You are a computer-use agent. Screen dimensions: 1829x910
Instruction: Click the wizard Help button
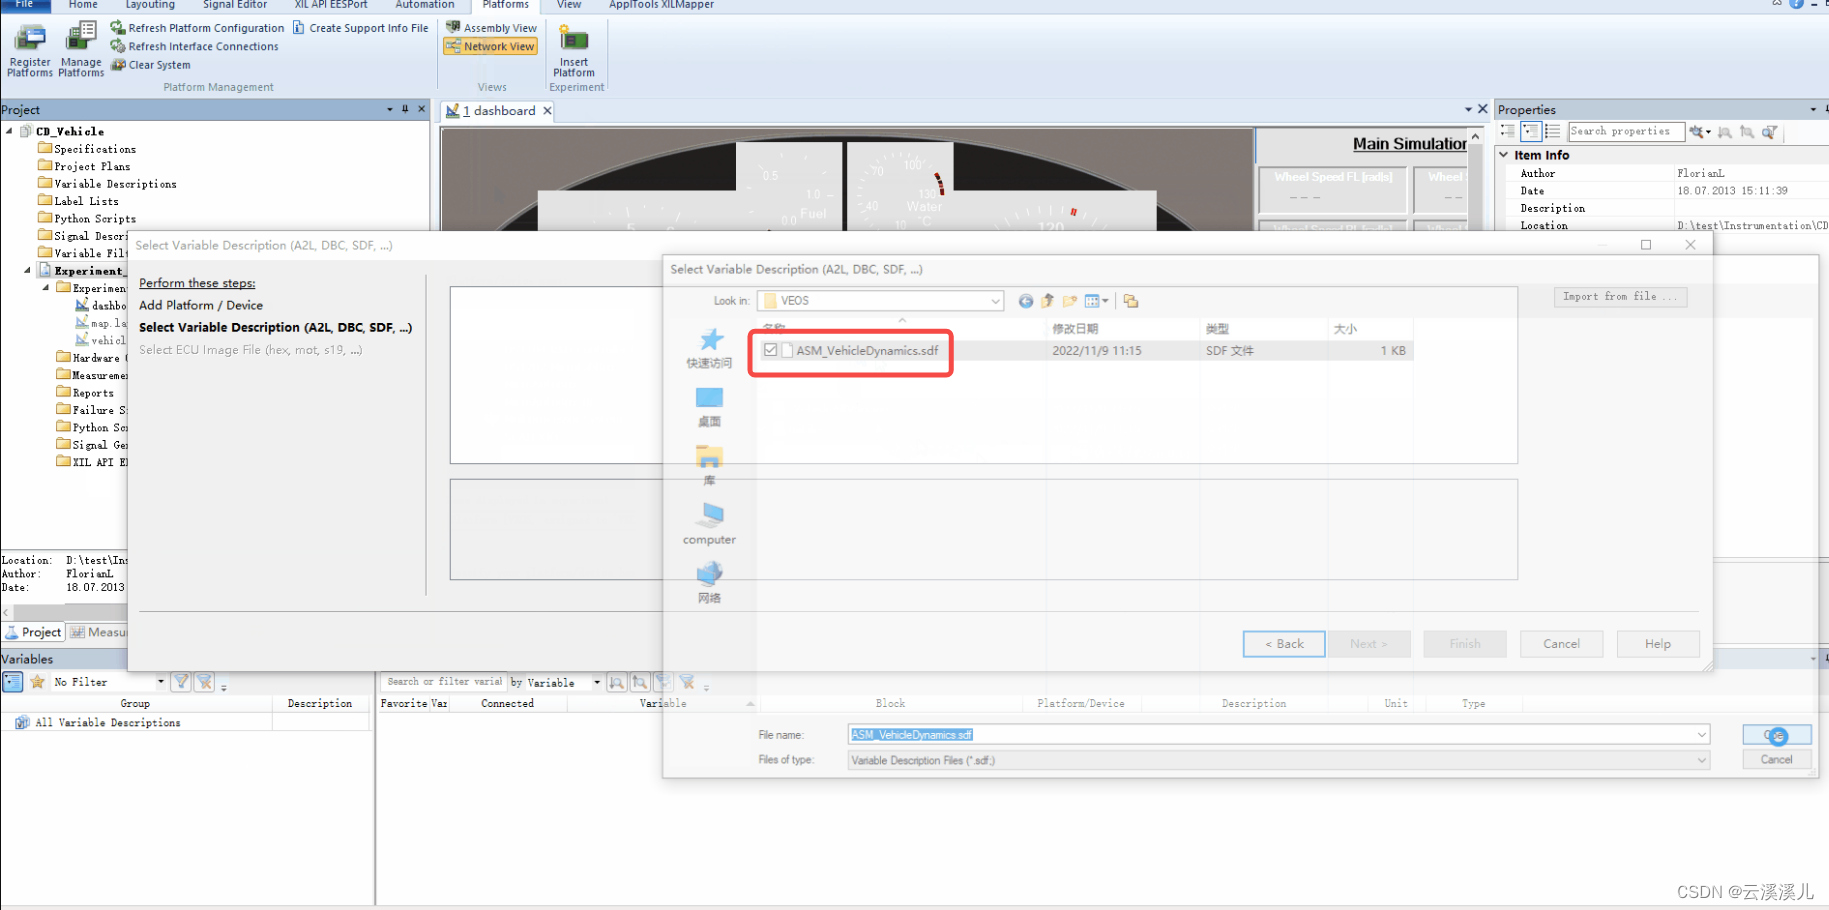1657,644
